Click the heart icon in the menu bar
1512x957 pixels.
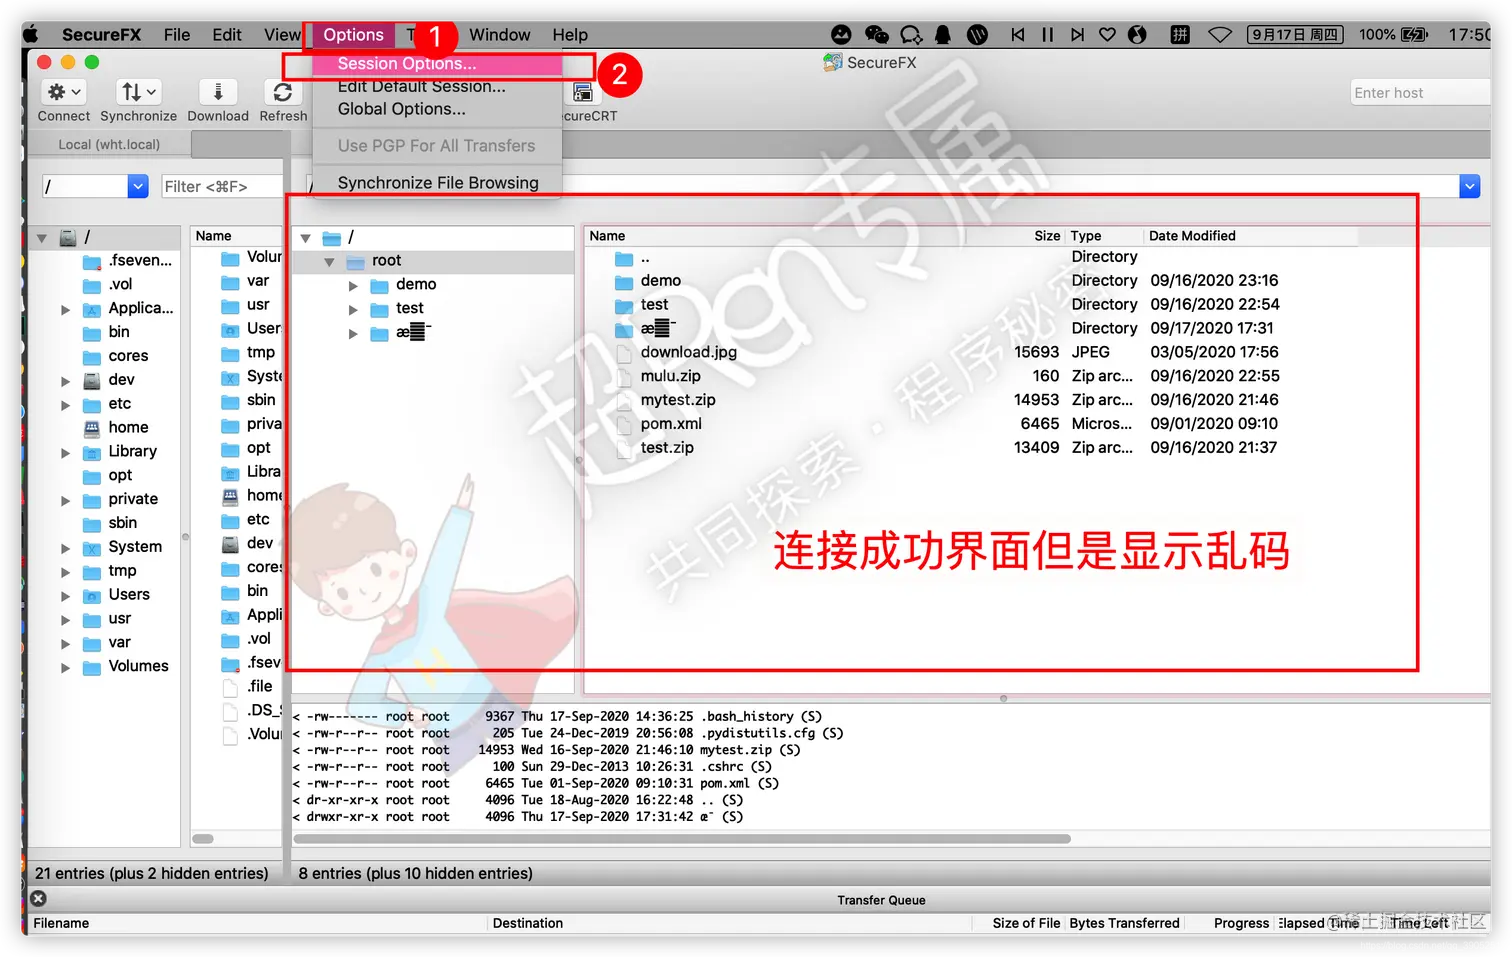pos(1107,35)
